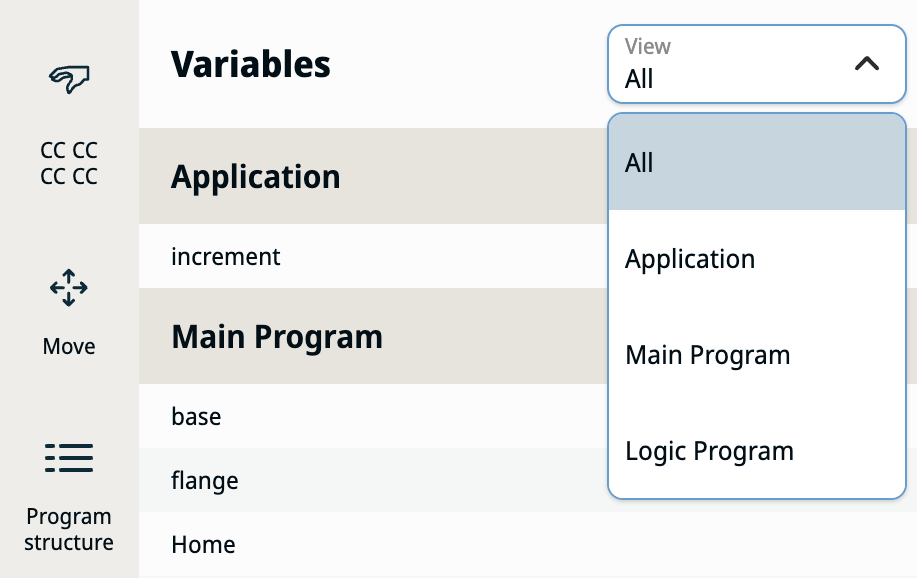Click the gripper hand icon in the sidebar
The image size is (917, 578).
pos(69,79)
